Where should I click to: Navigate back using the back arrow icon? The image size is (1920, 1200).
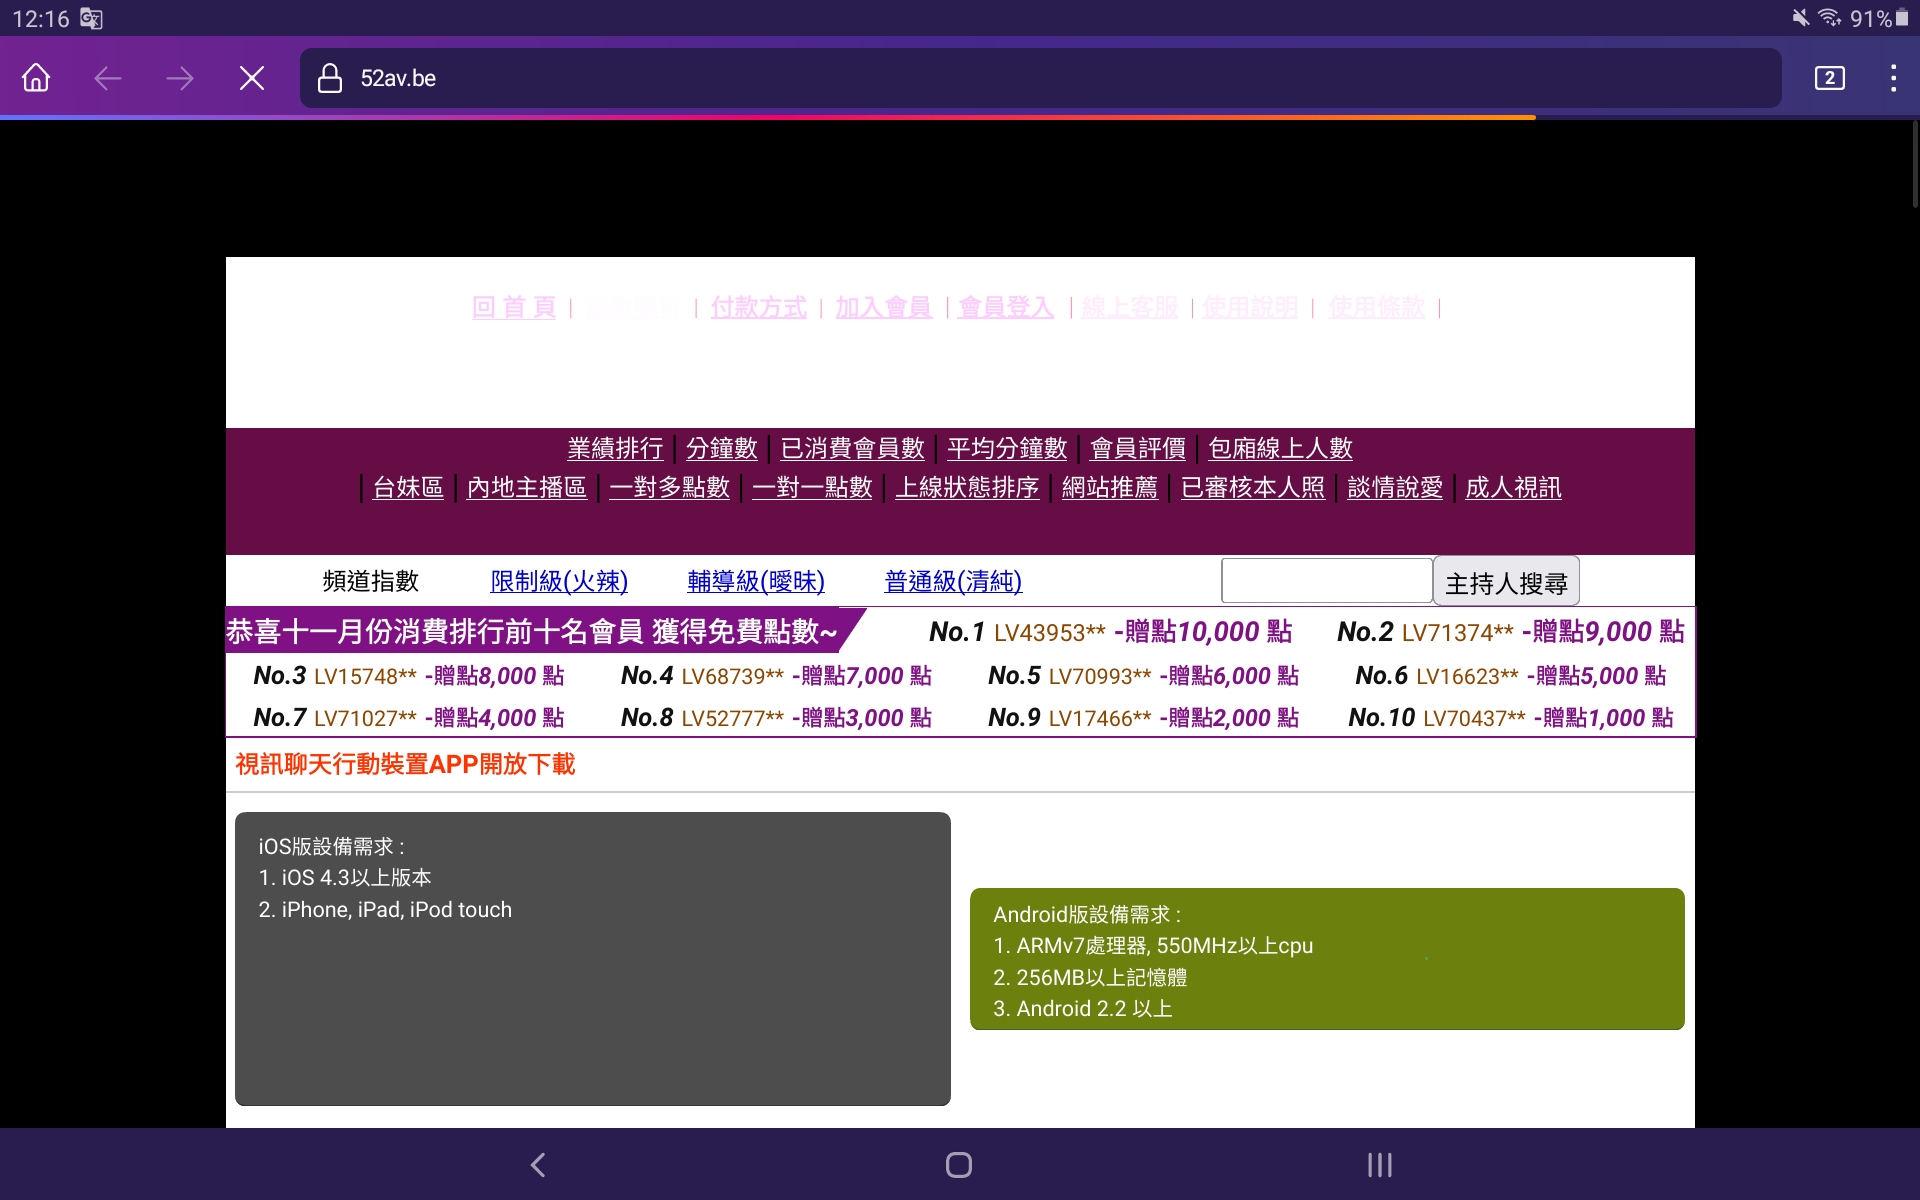coord(107,78)
